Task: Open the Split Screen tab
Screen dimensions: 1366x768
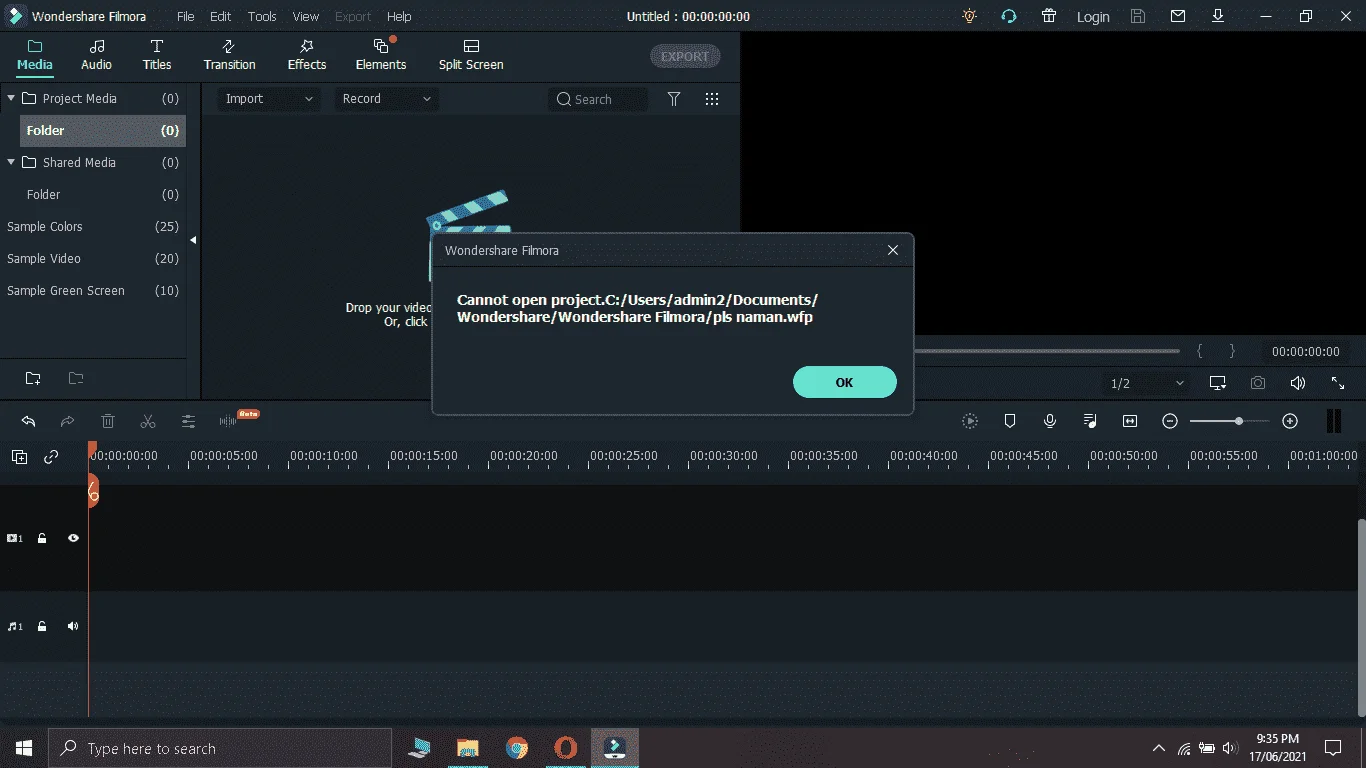Action: coord(471,55)
